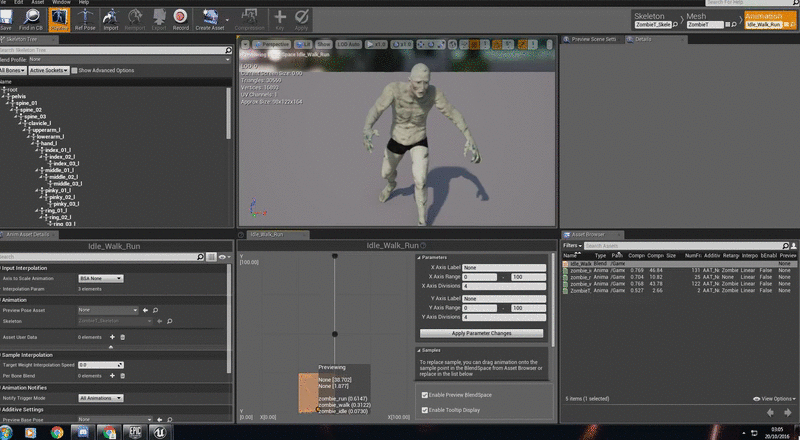Click the X Axis Label input field
Viewport: 800px width, 440px height.
point(504,268)
